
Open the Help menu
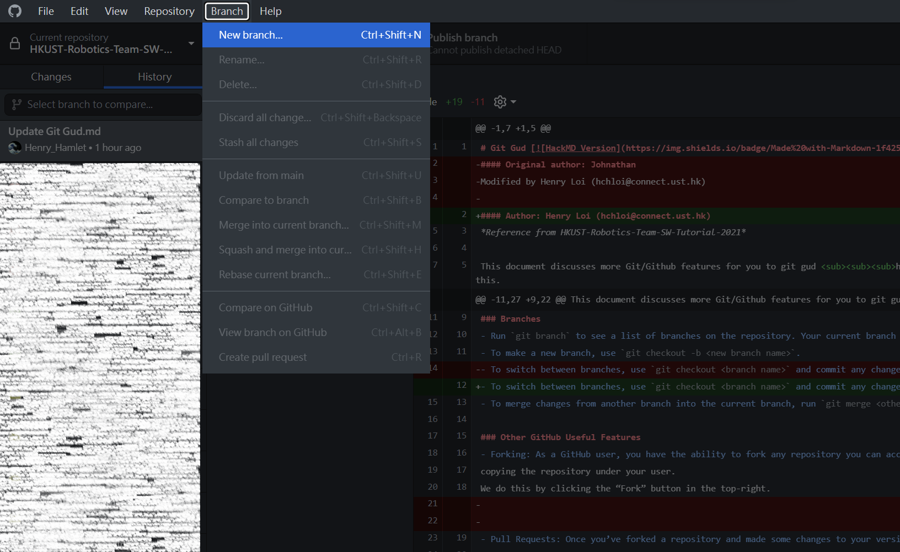pos(270,11)
